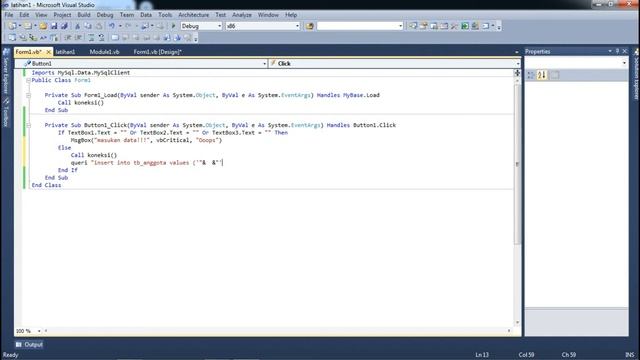
Task: Click the Add New Item toolbar icon
Action: tap(27, 26)
